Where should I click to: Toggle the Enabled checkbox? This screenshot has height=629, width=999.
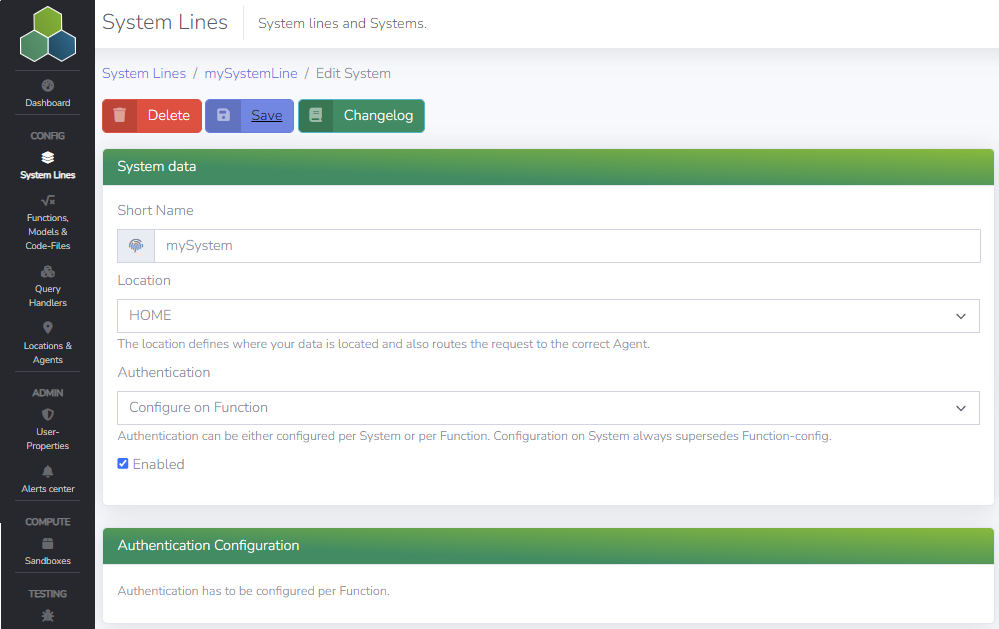click(123, 464)
